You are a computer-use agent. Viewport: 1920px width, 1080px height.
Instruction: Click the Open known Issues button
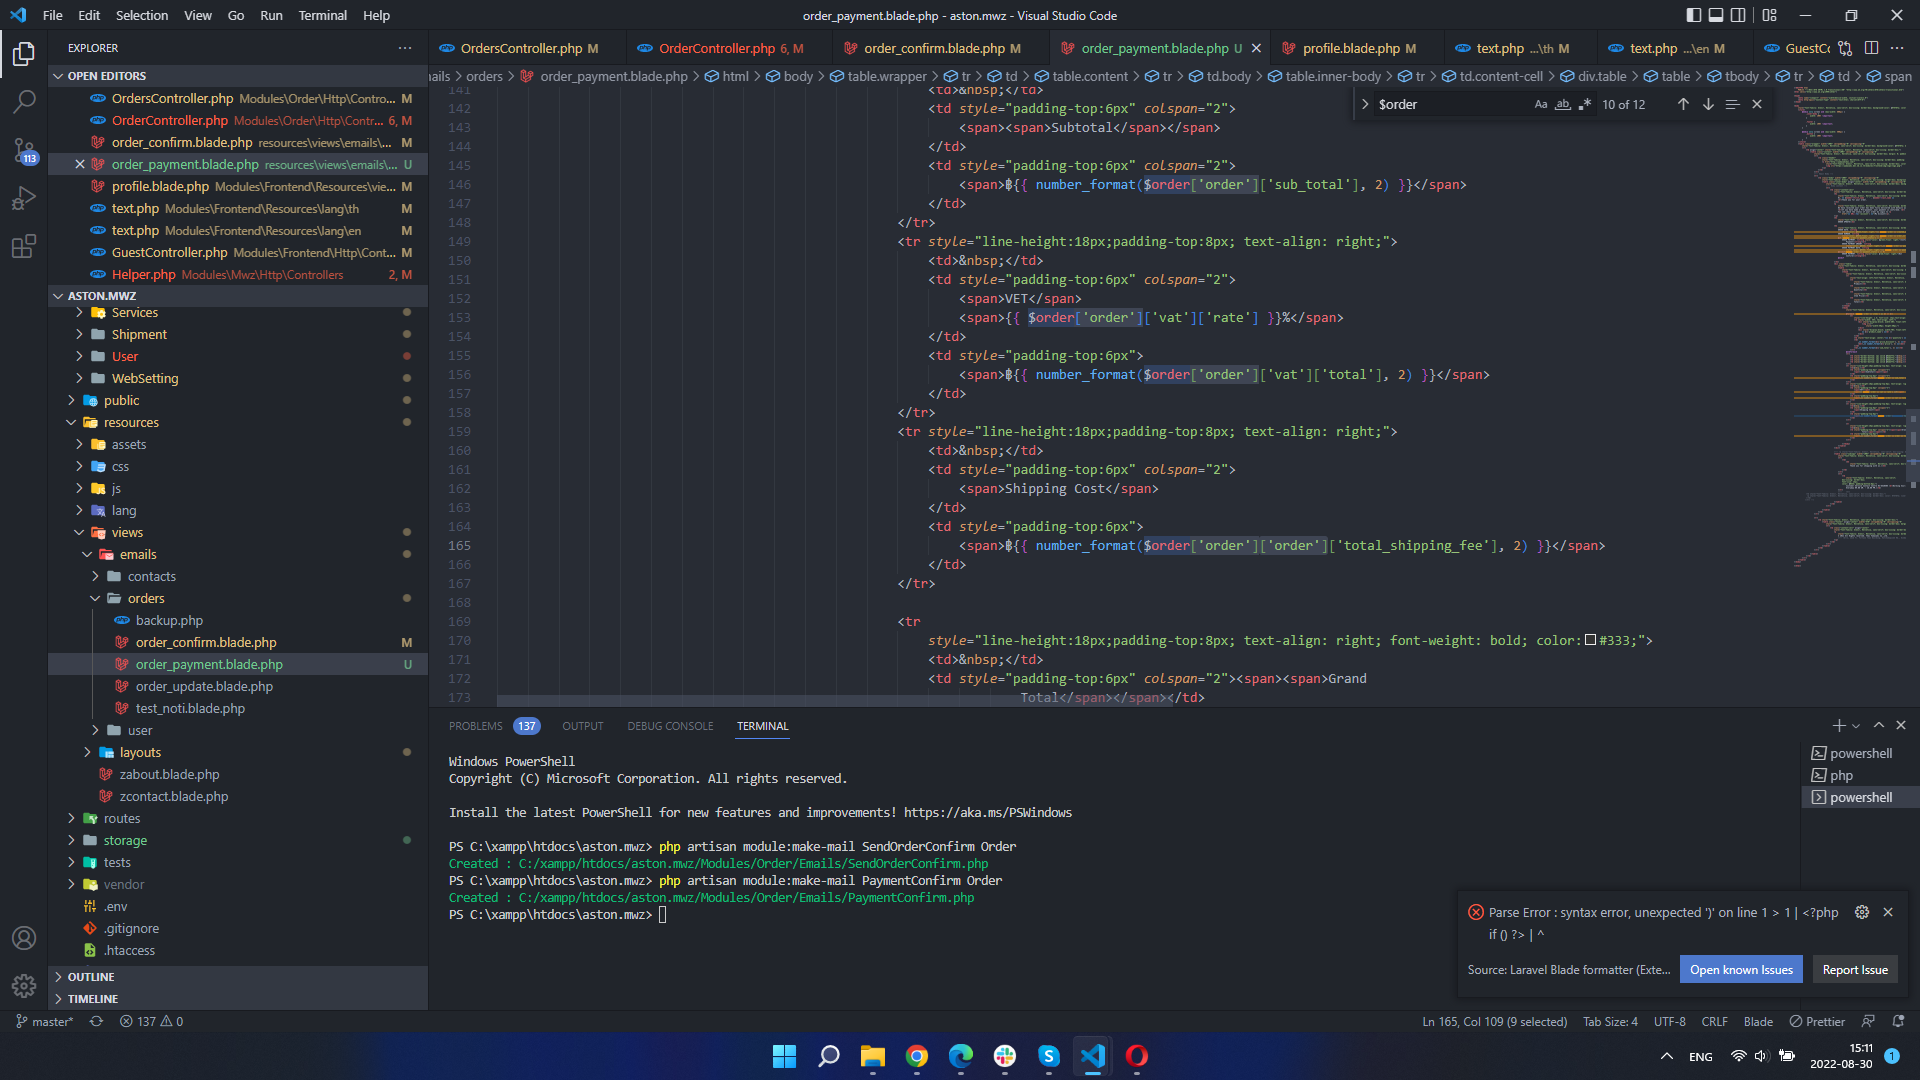click(x=1741, y=969)
